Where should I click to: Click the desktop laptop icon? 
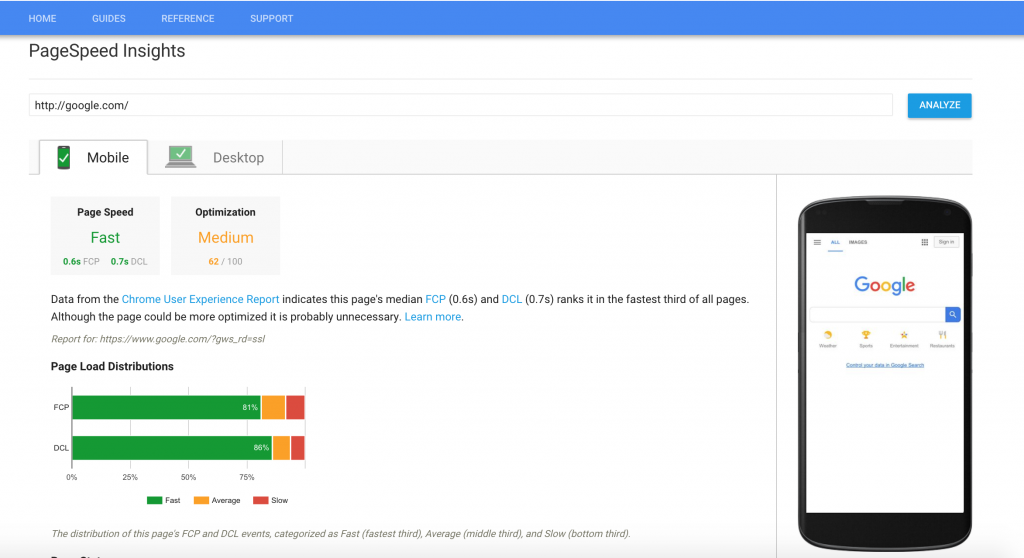click(x=181, y=156)
